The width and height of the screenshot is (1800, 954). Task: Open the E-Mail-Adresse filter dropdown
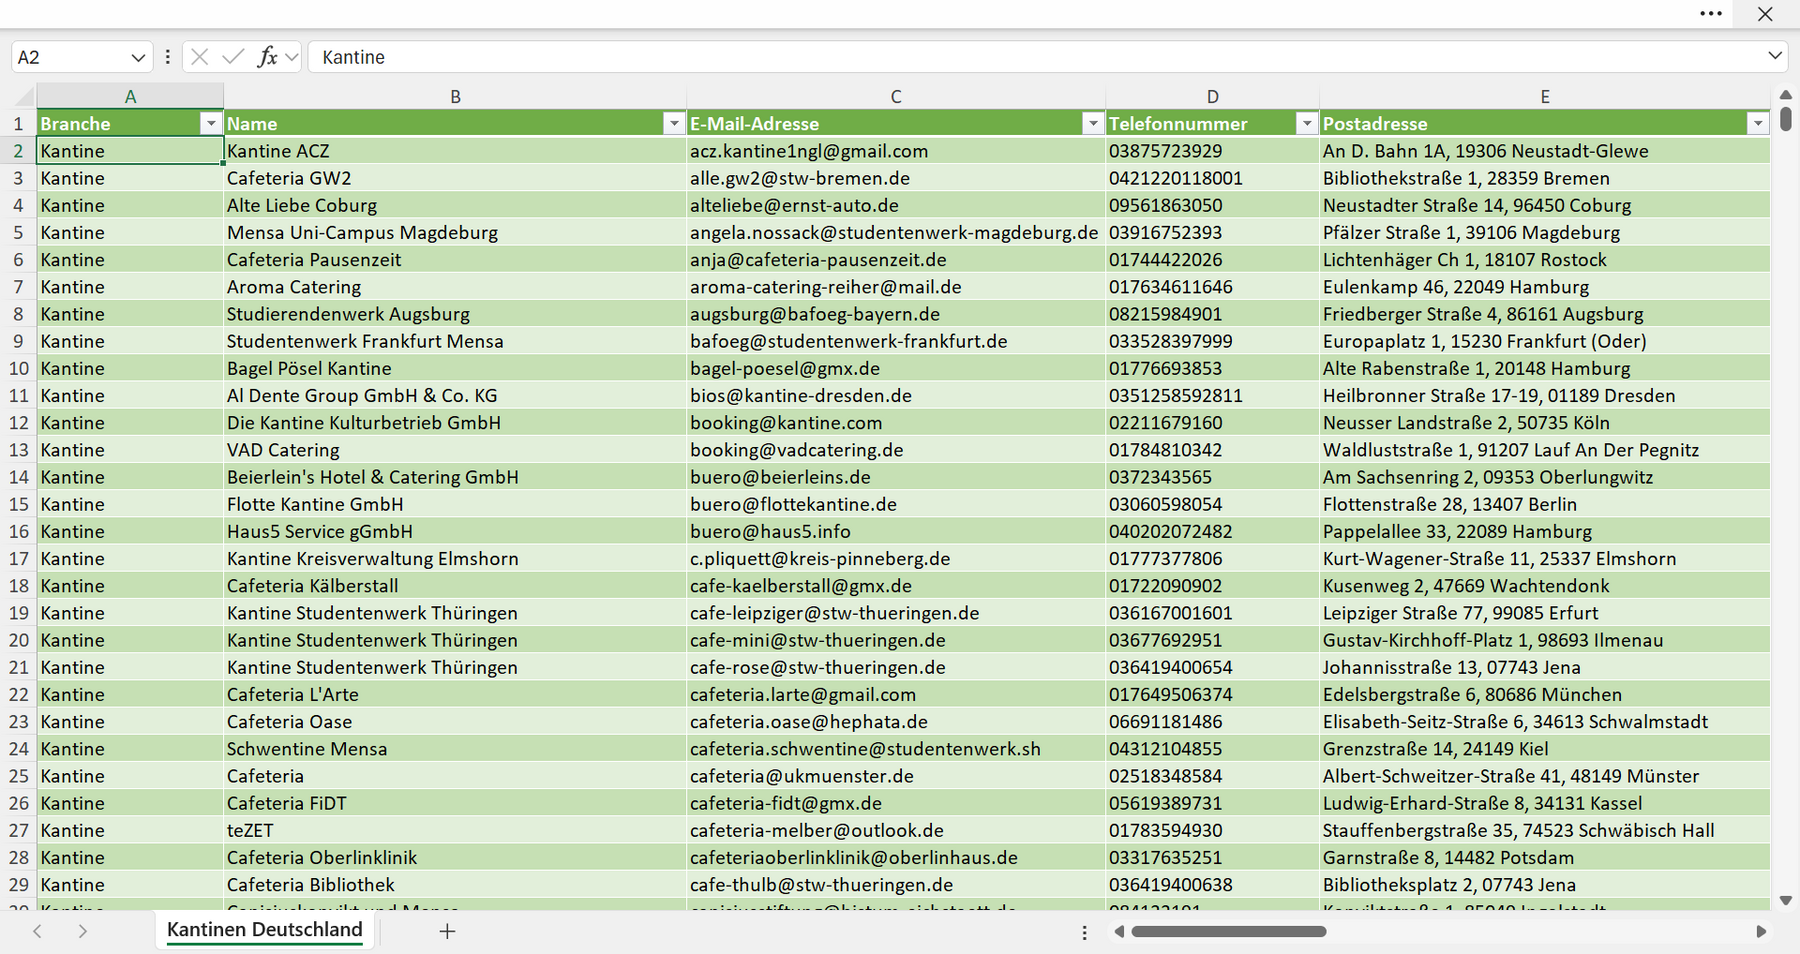point(1093,123)
